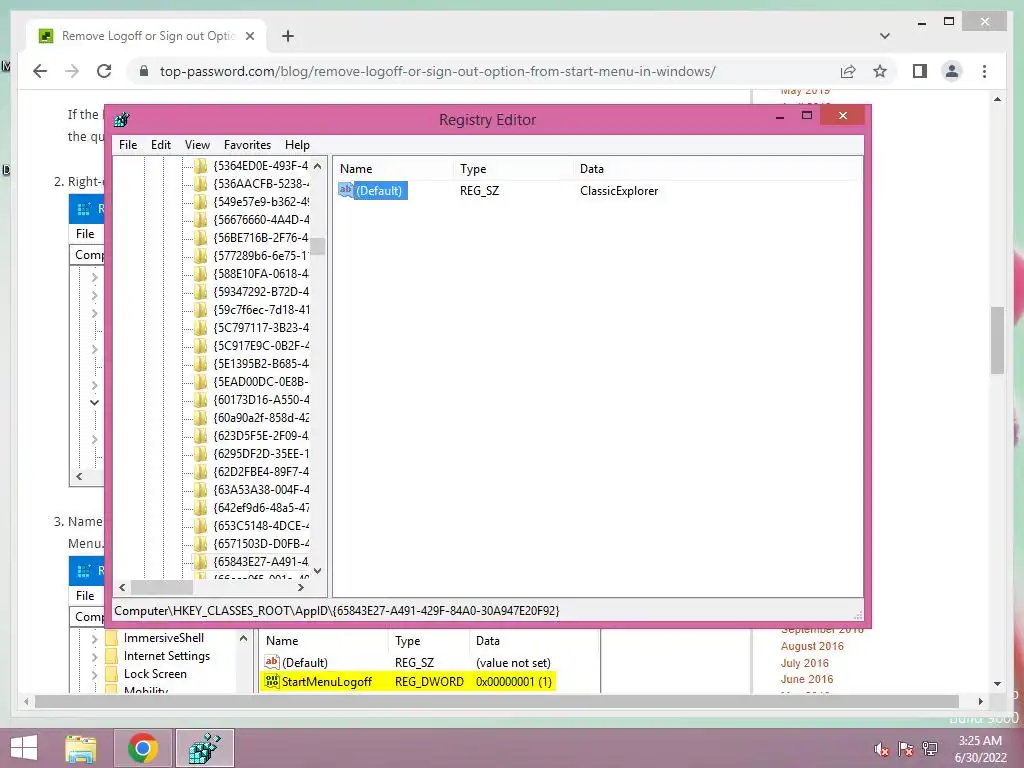This screenshot has height=768, width=1024.
Task: Click registry tree scroll up arrow
Action: (x=317, y=166)
